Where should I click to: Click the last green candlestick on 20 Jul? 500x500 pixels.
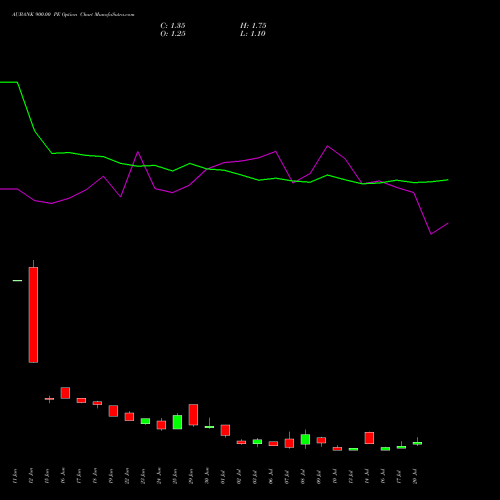[x=417, y=443]
